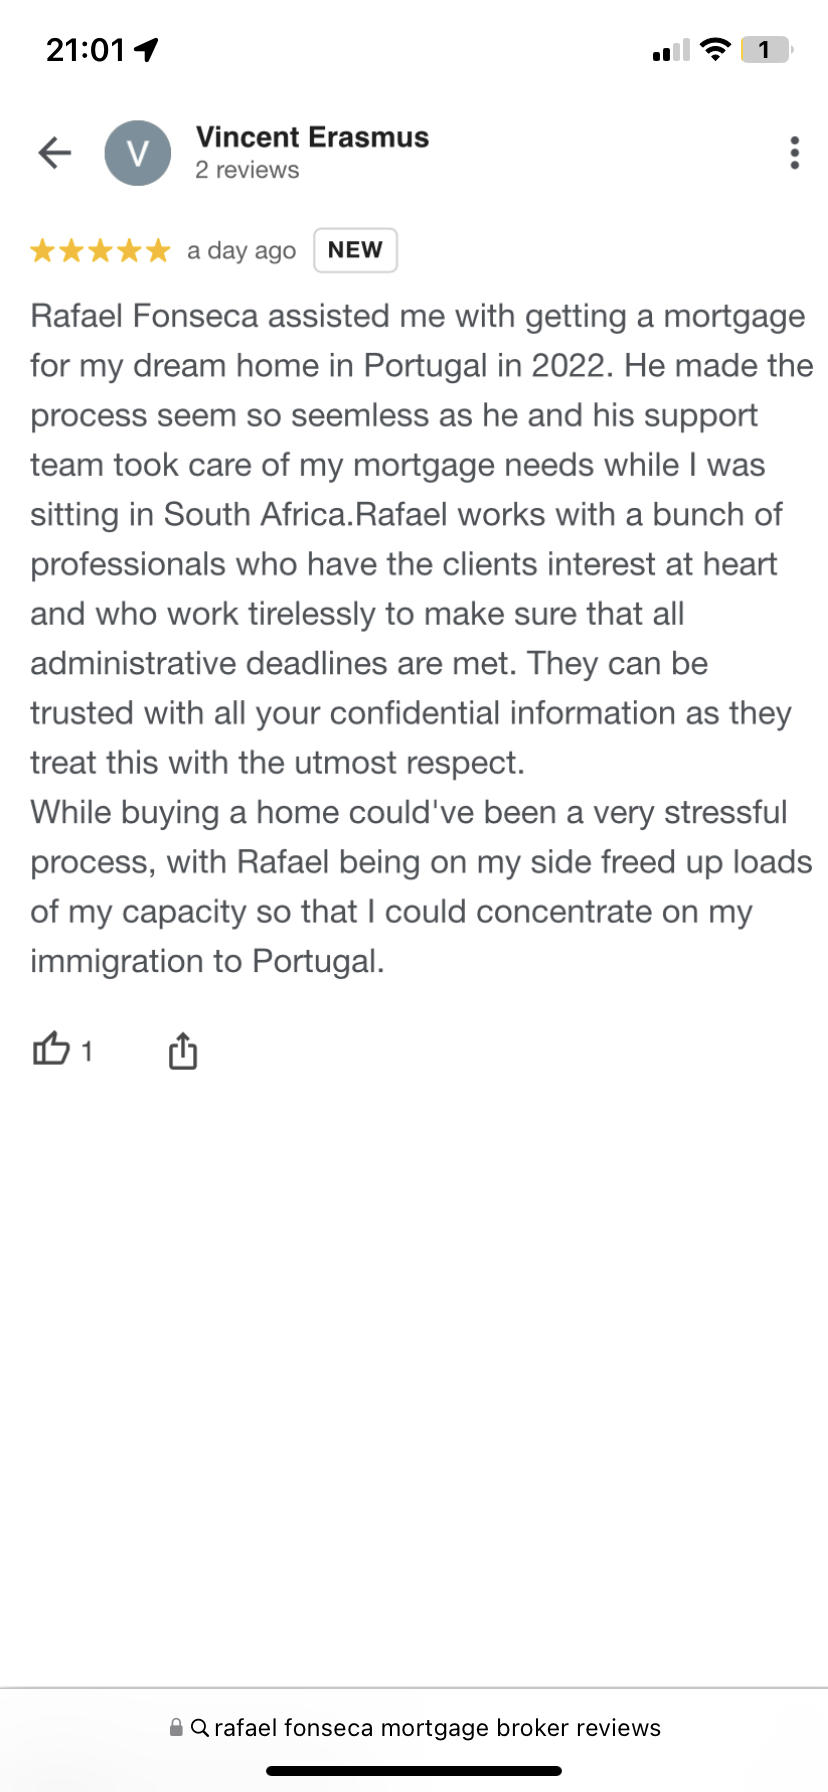The image size is (828, 1792).
Task: Tap the padlock icon in address bar
Action: [x=176, y=1727]
